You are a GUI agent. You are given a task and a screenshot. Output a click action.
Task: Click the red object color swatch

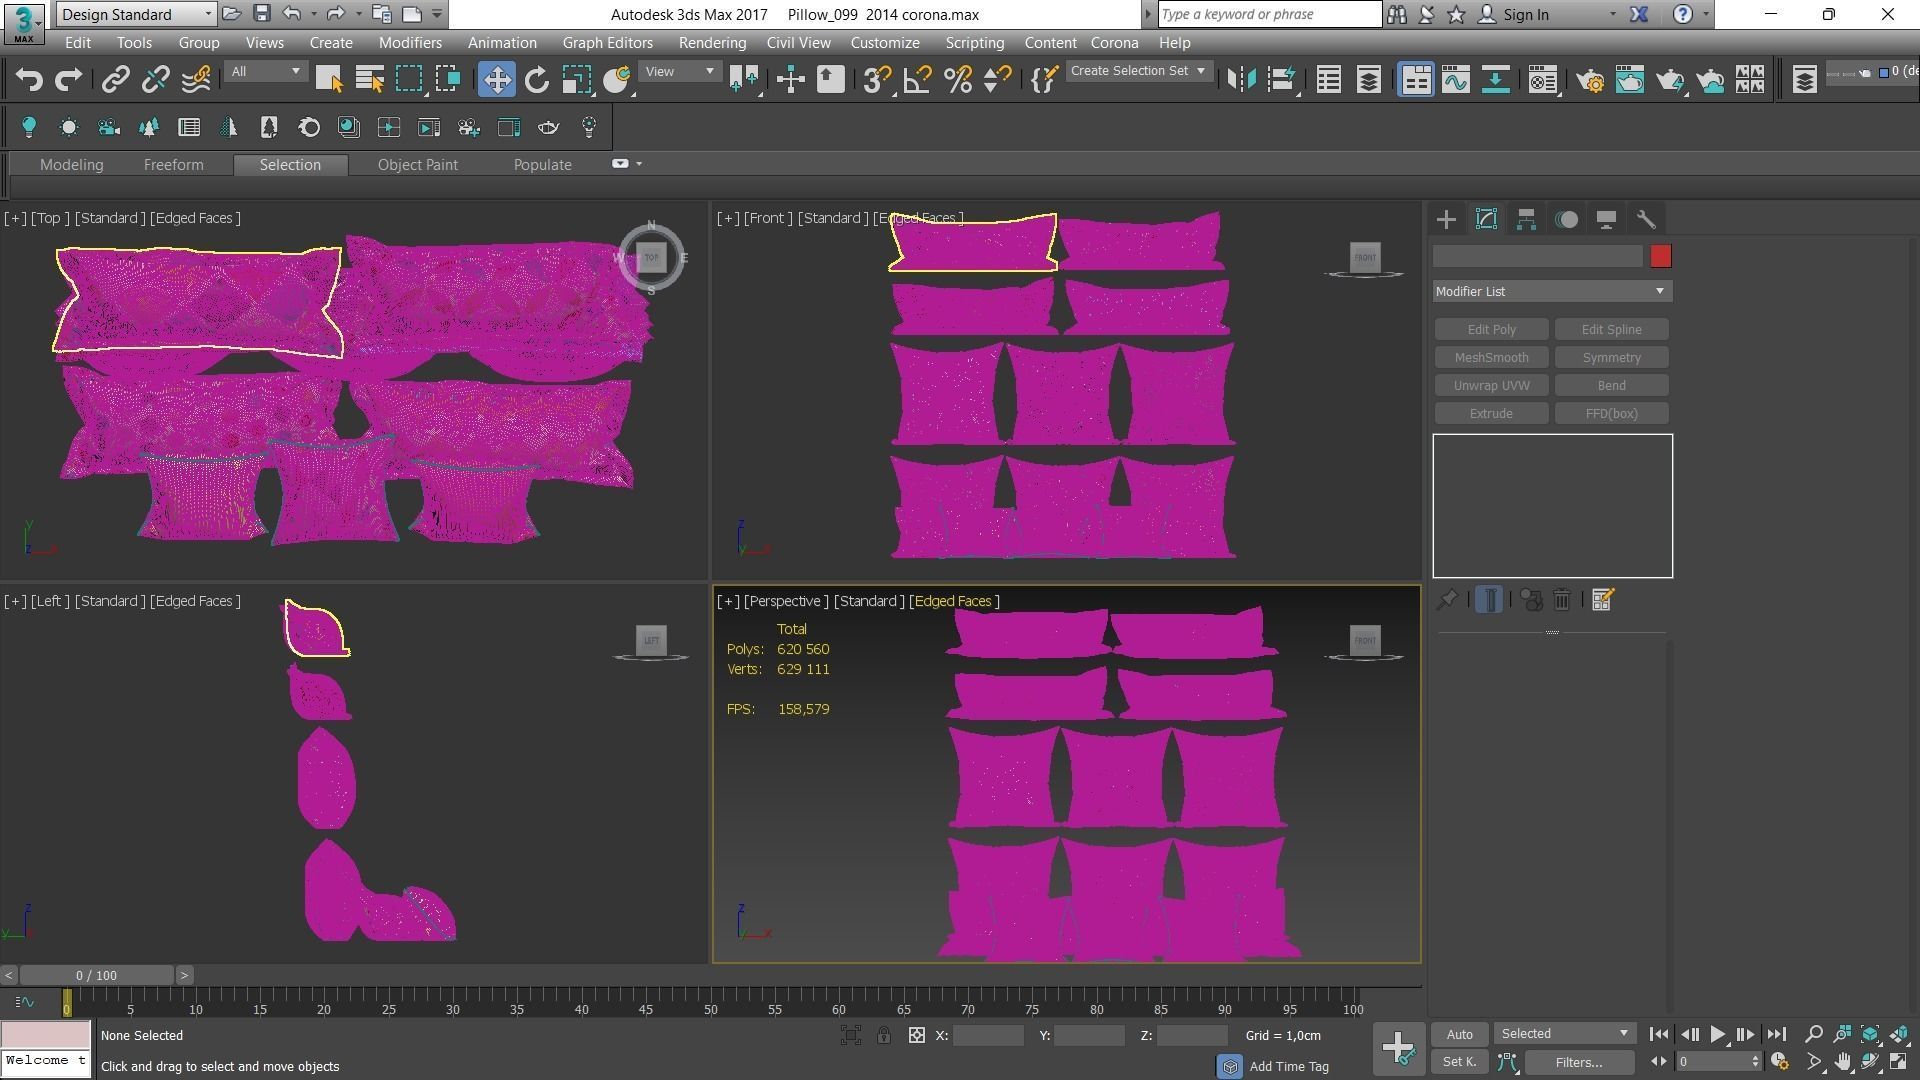(x=1660, y=257)
